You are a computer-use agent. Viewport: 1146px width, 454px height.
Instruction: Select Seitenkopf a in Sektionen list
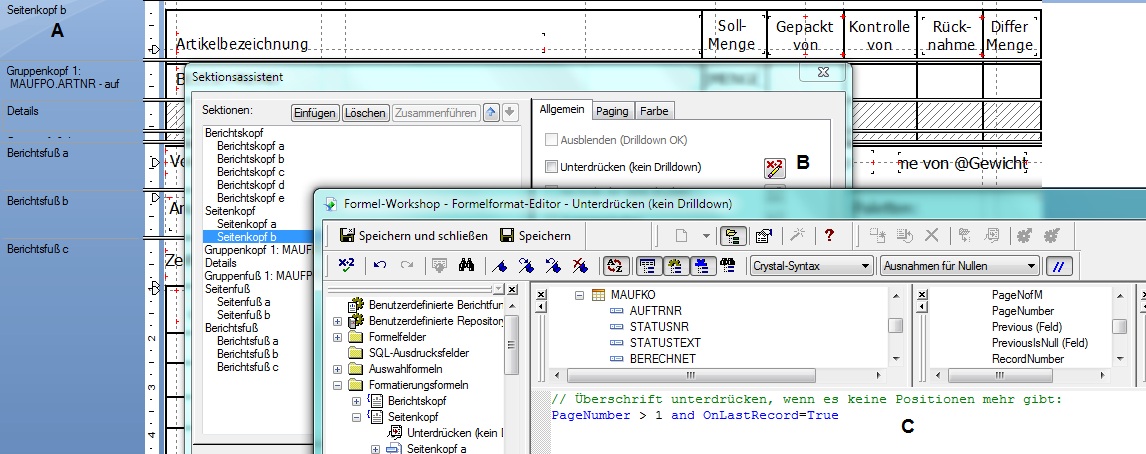pos(246,223)
